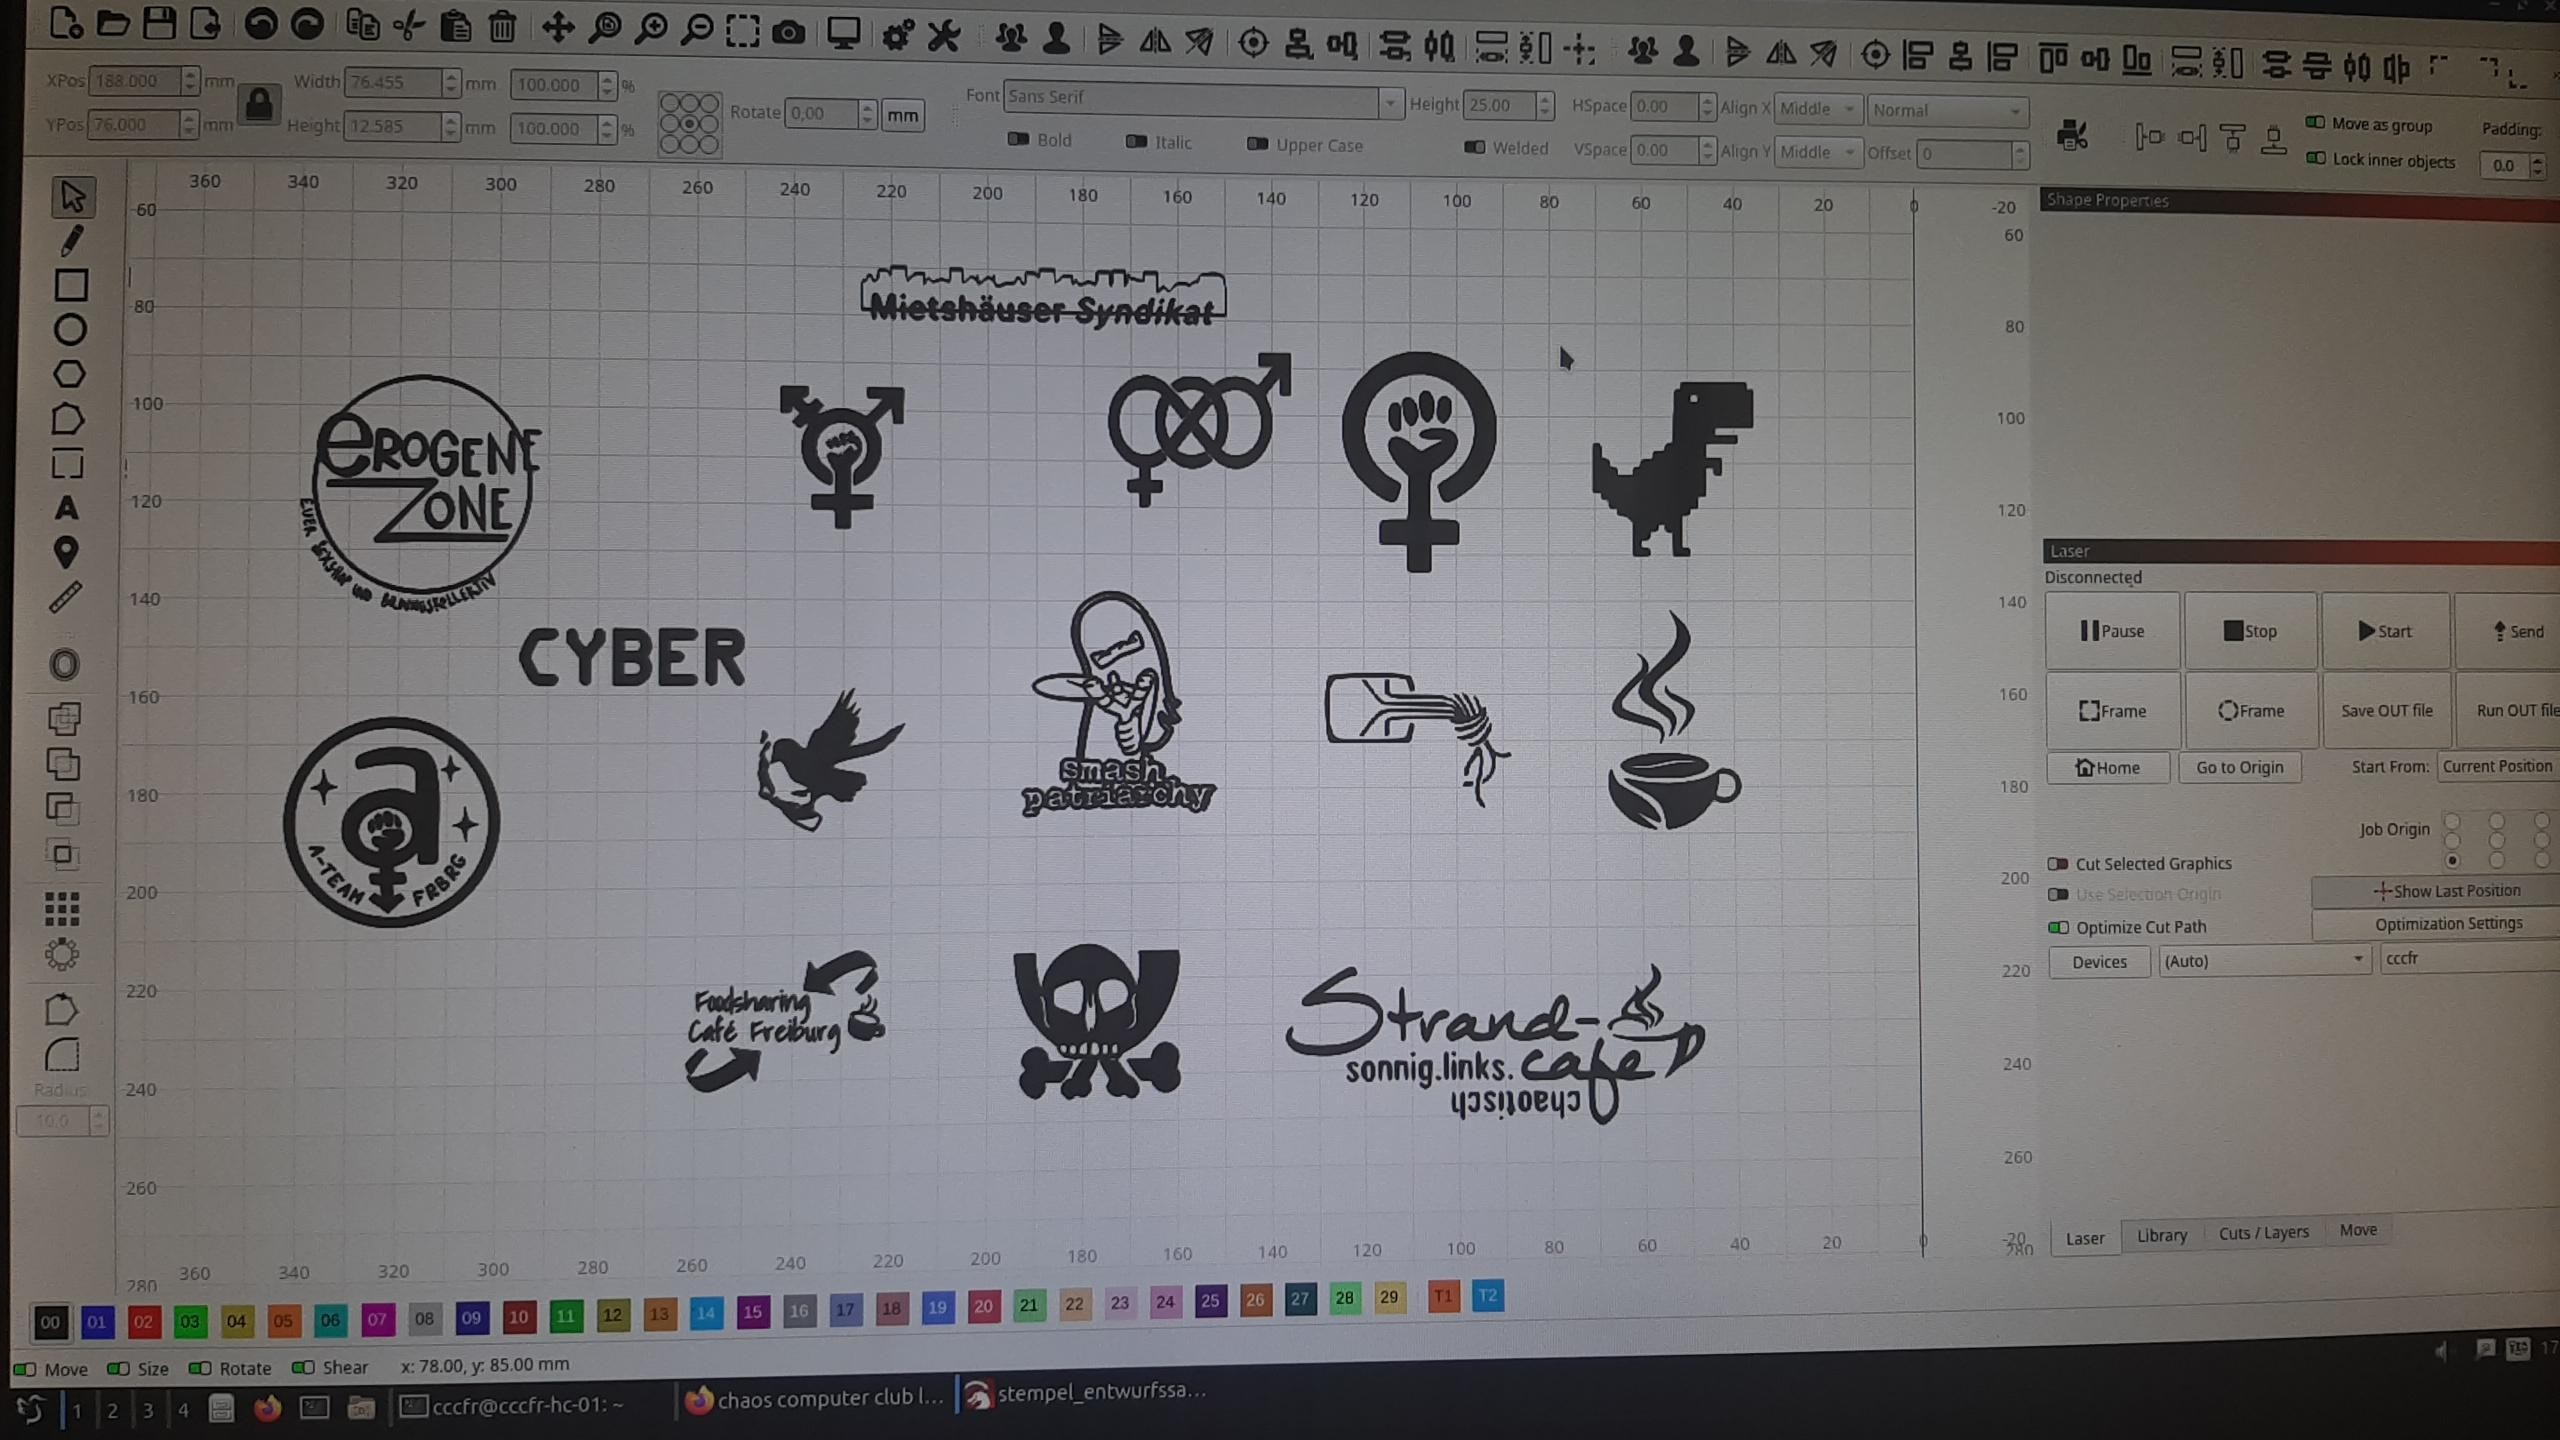This screenshot has height=1440, width=2560.
Task: Click the Frame Selection dashed-box icon
Action: pyautogui.click(x=743, y=31)
